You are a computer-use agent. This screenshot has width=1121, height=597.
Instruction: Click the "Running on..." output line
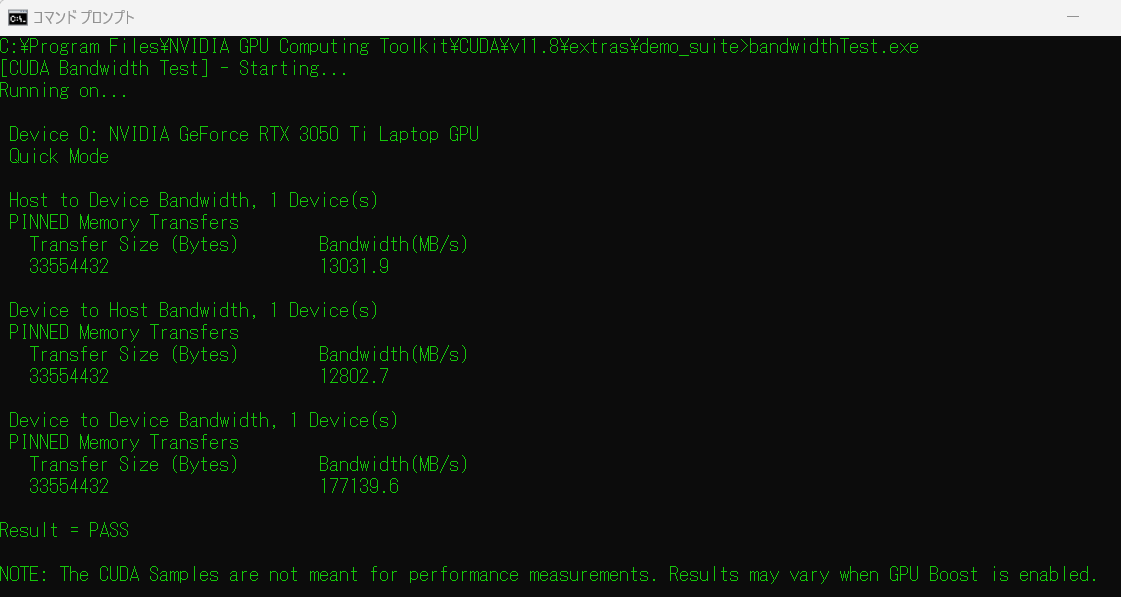coord(64,91)
